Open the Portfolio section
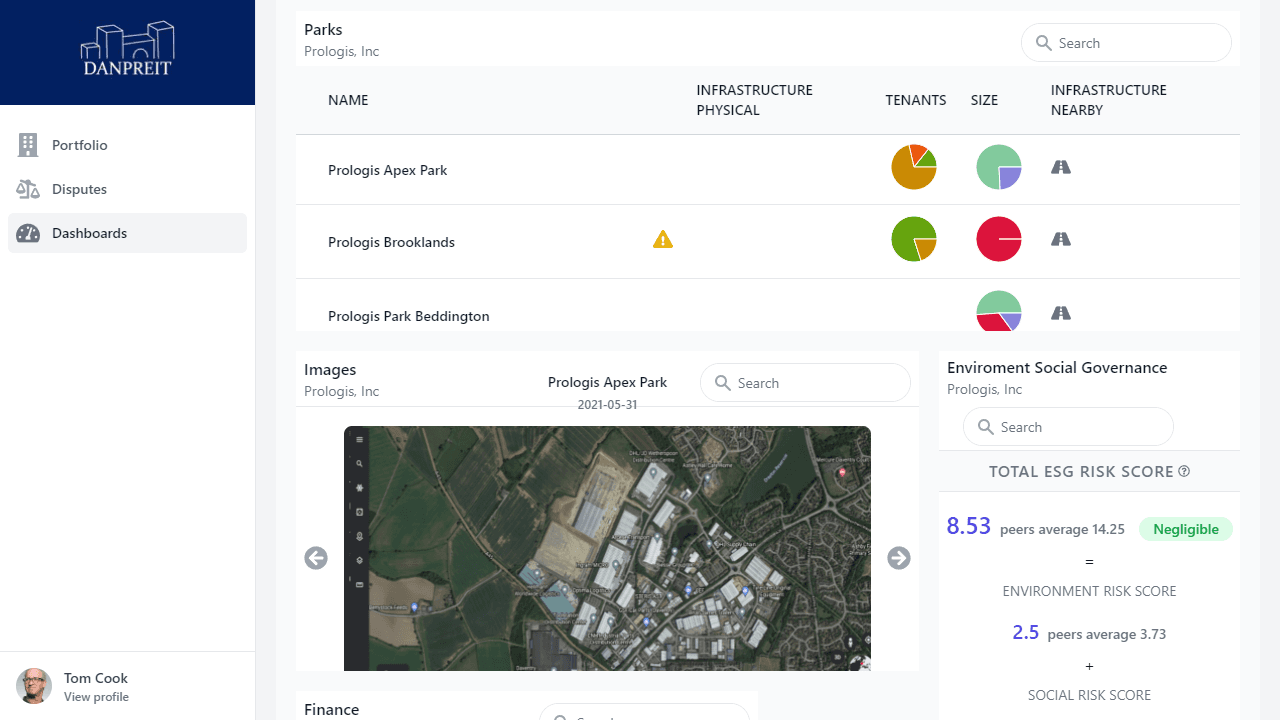1280x720 pixels. (127, 145)
